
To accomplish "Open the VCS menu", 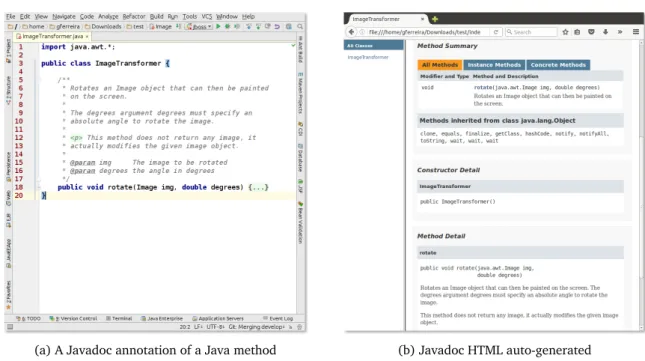I will 207,16.
